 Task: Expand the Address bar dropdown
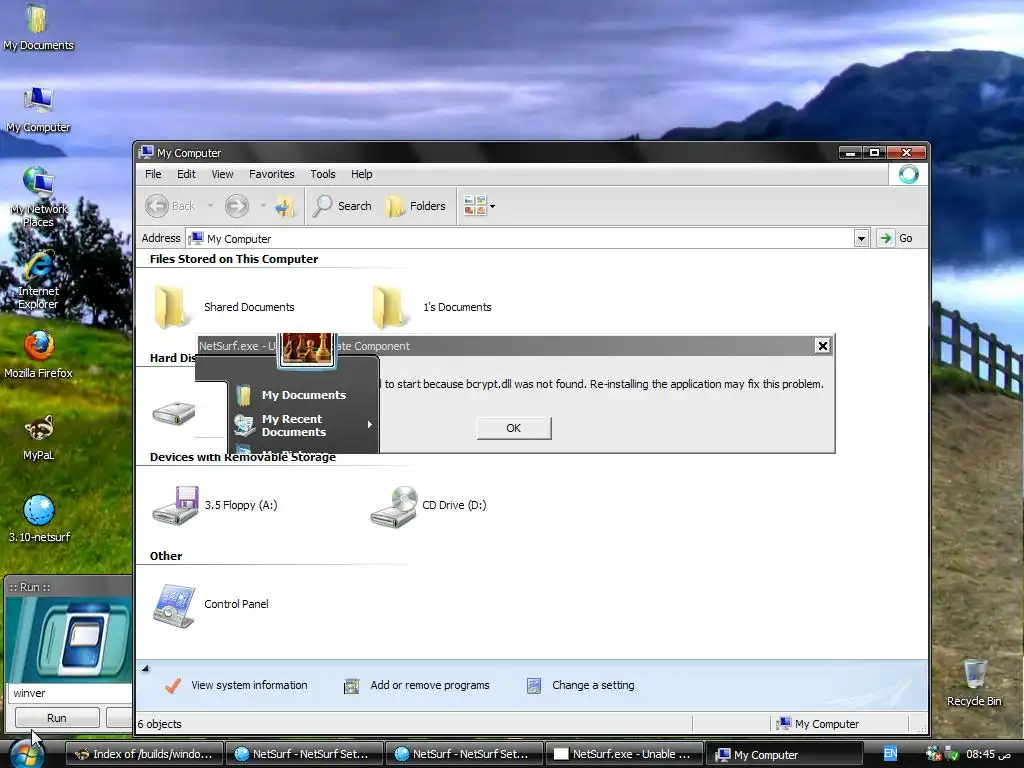pyautogui.click(x=861, y=238)
